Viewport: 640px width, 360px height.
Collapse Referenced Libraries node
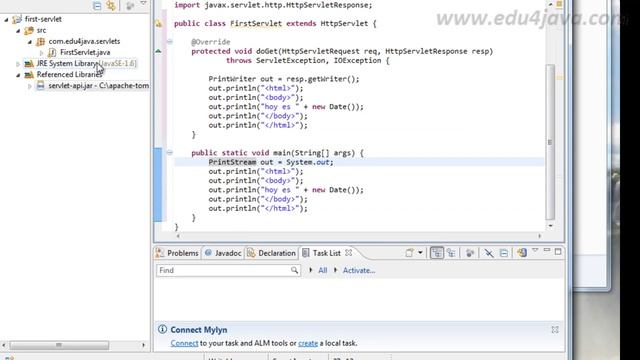(18, 75)
